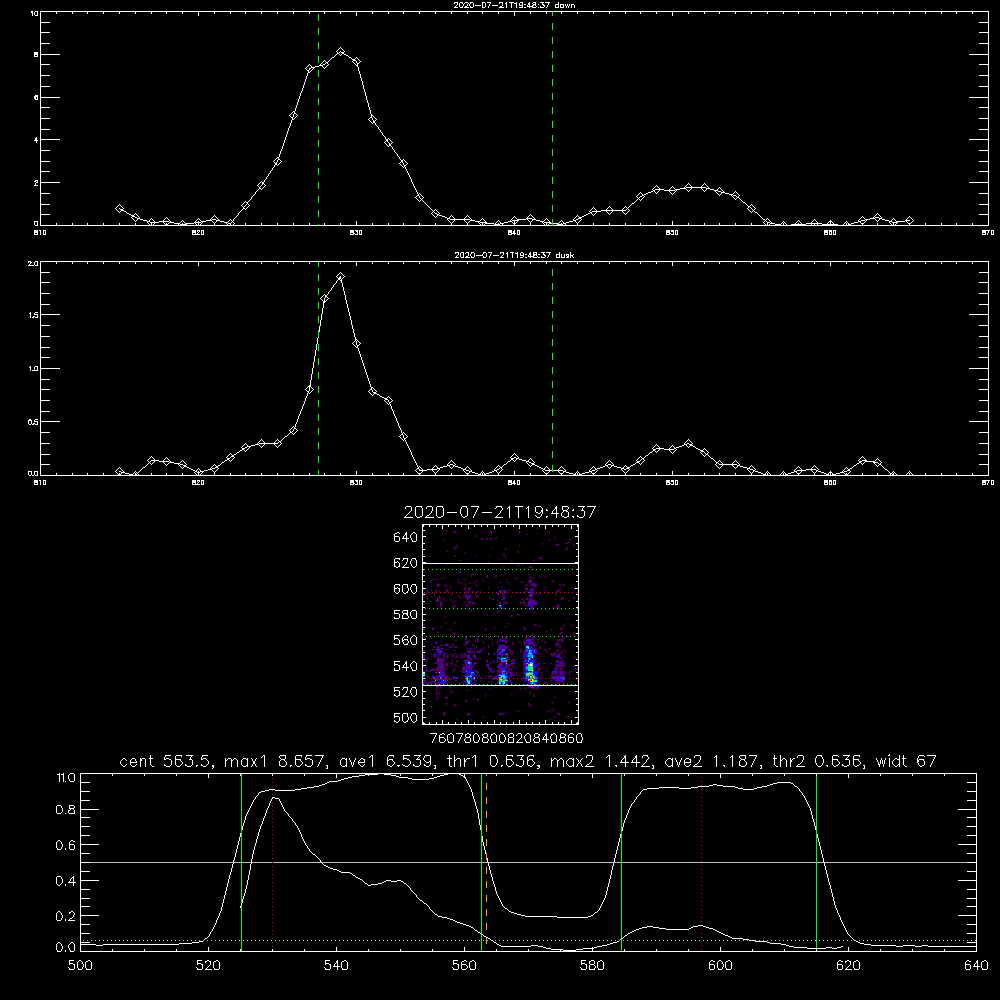1000x1000 pixels.
Task: Click the 'widt 67' value in stats line
Action: 906,761
